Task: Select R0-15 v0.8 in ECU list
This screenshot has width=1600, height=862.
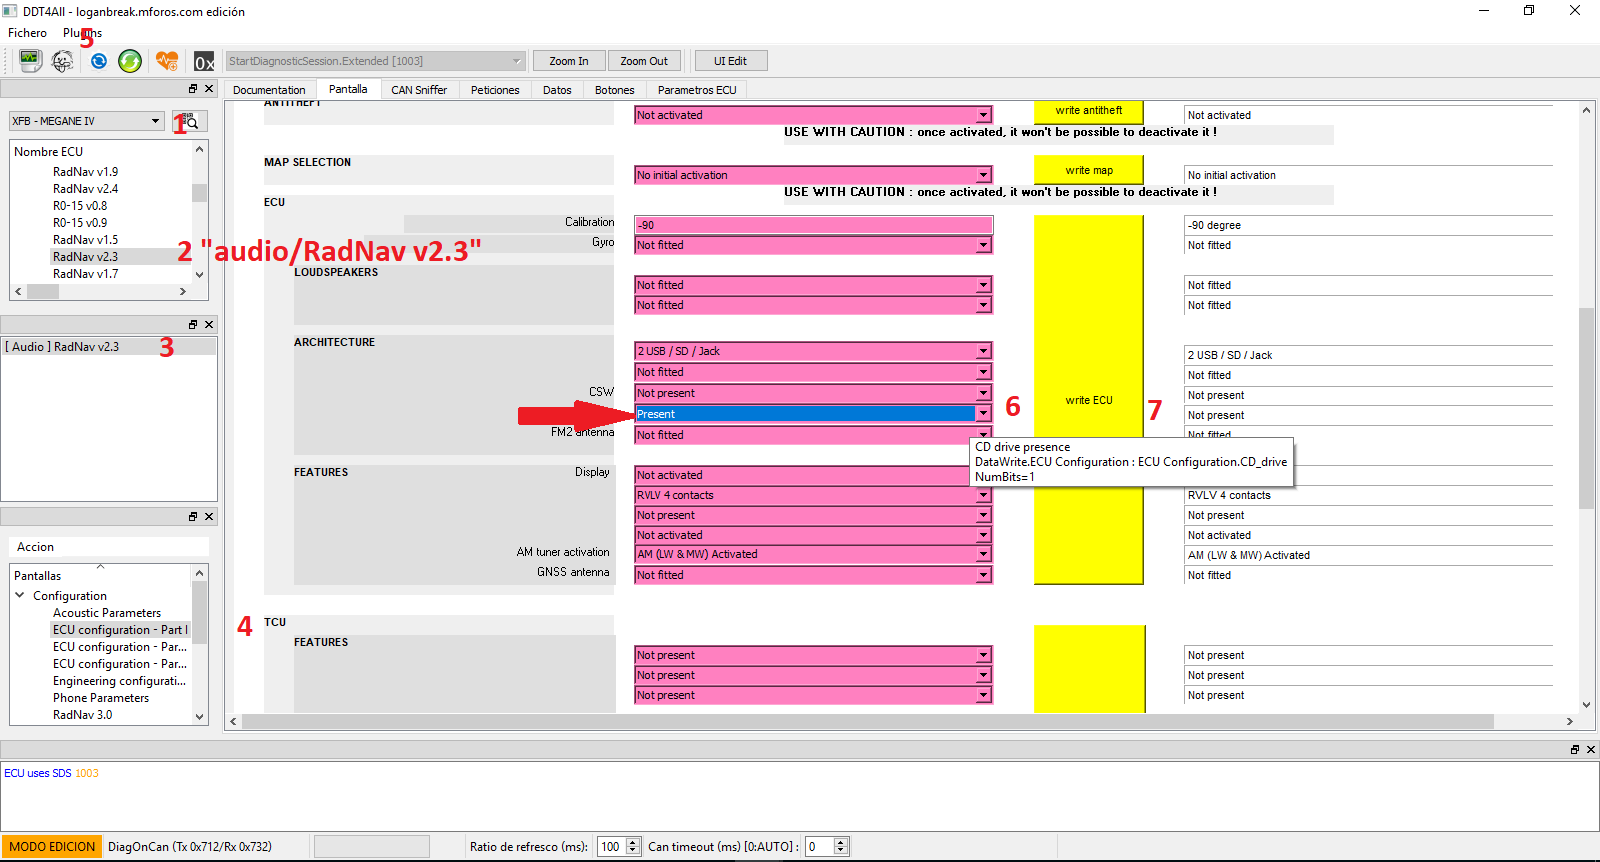Action: pyautogui.click(x=80, y=206)
